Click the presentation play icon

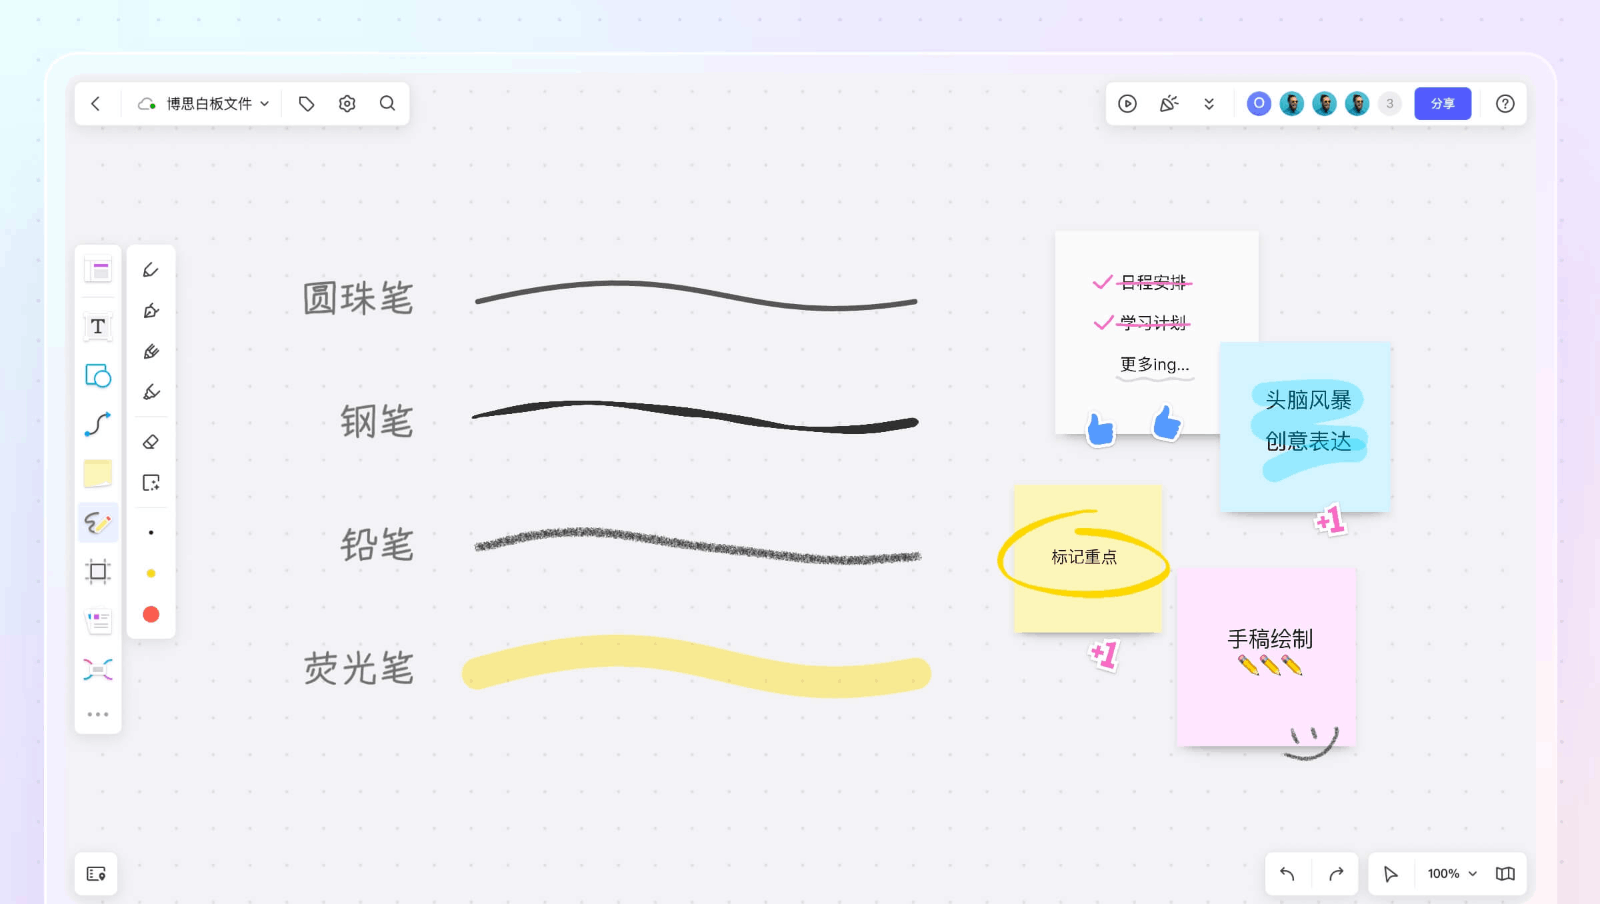[x=1128, y=103]
